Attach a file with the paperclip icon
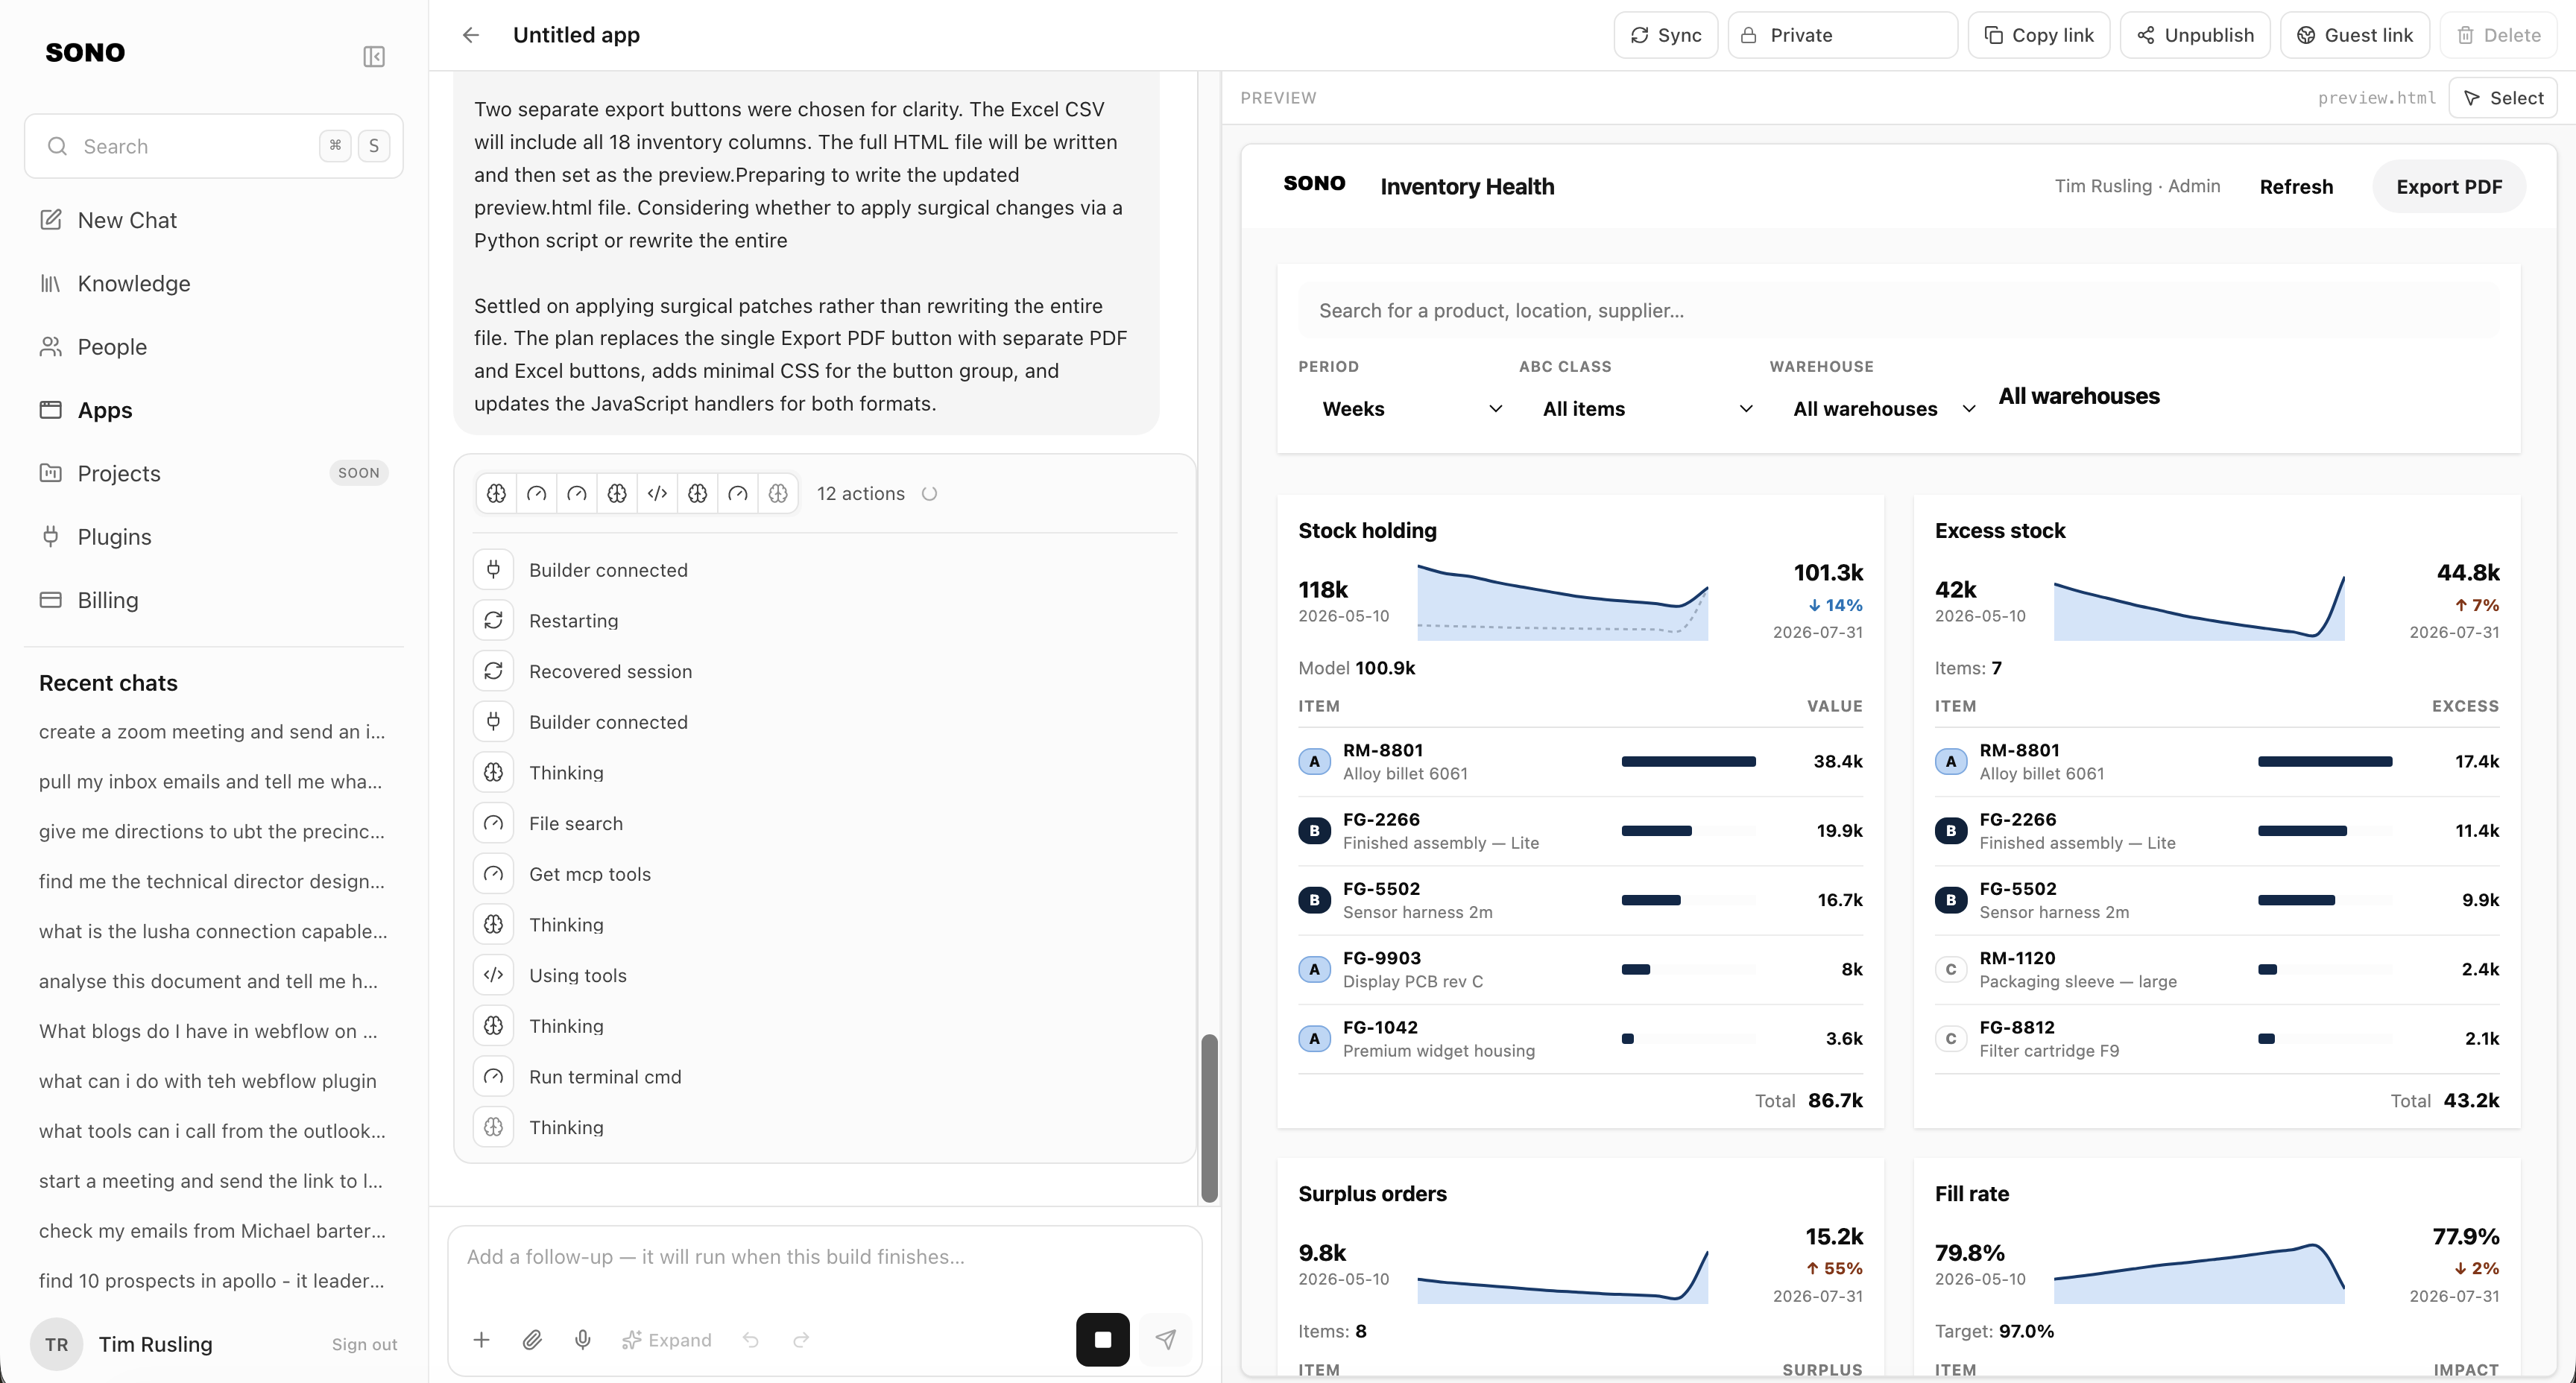 coord(532,1339)
